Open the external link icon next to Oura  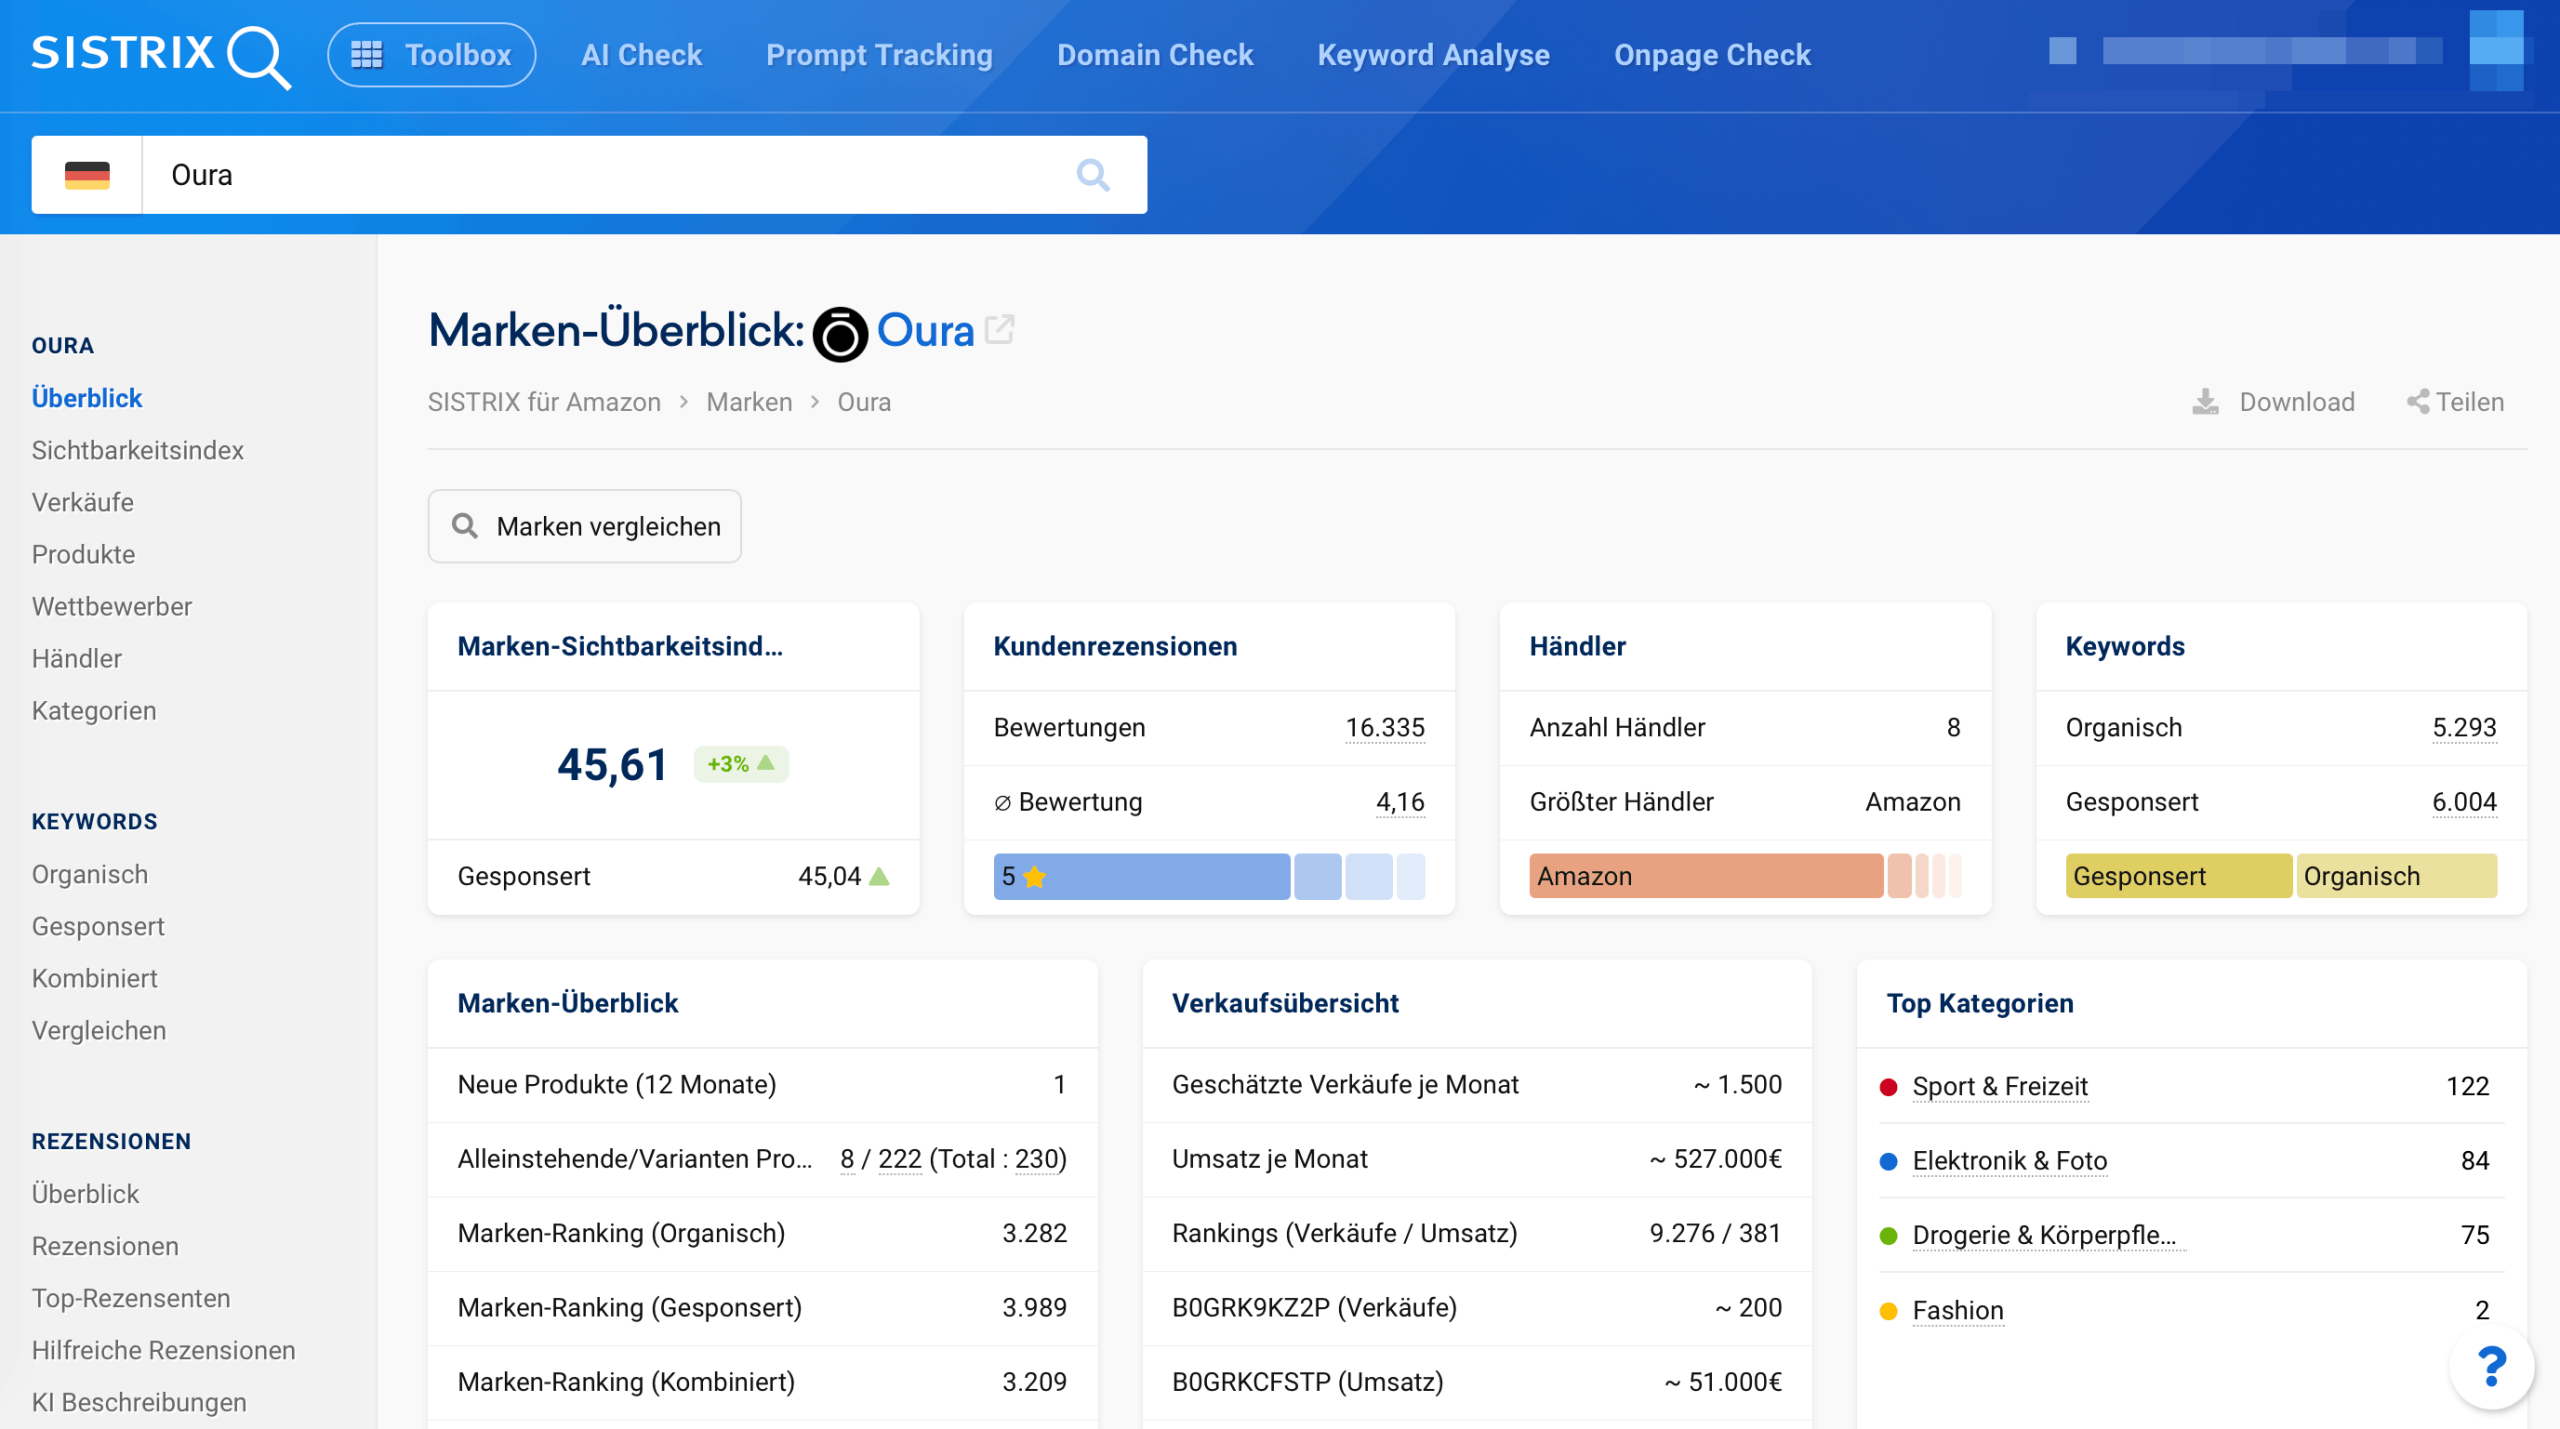pyautogui.click(x=999, y=329)
